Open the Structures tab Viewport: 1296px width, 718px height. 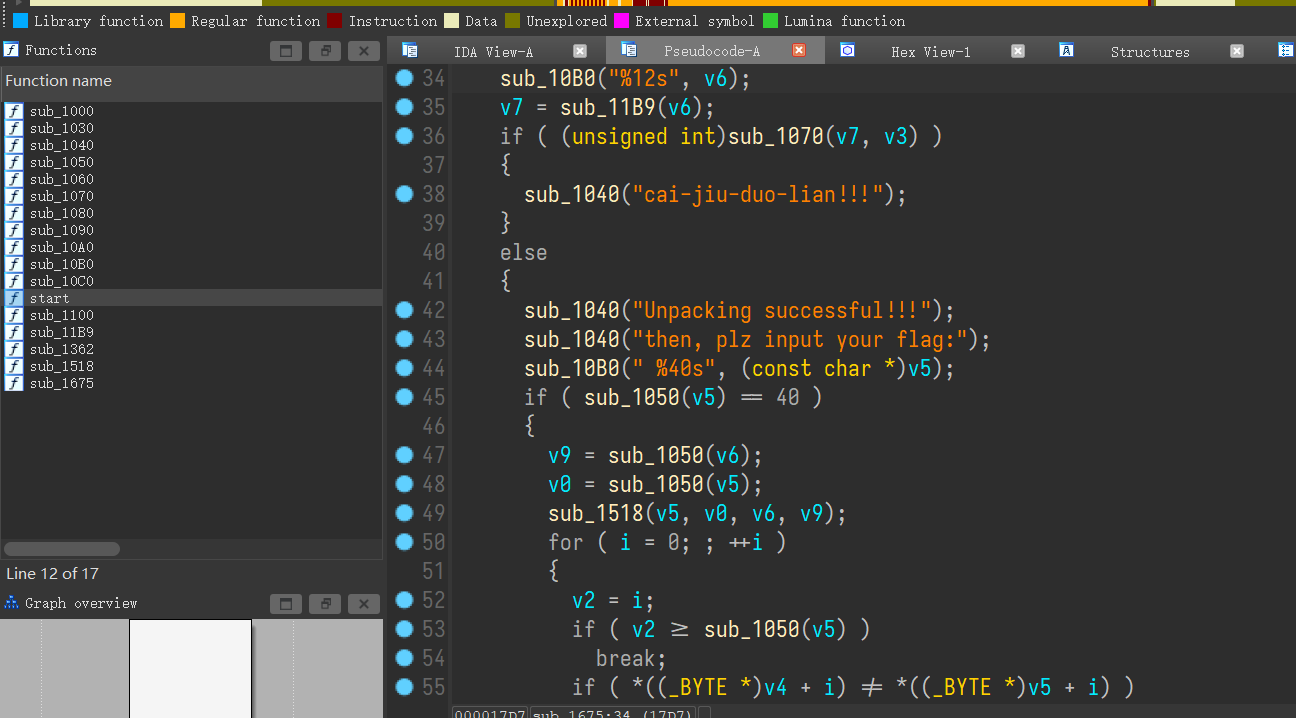tap(1149, 52)
